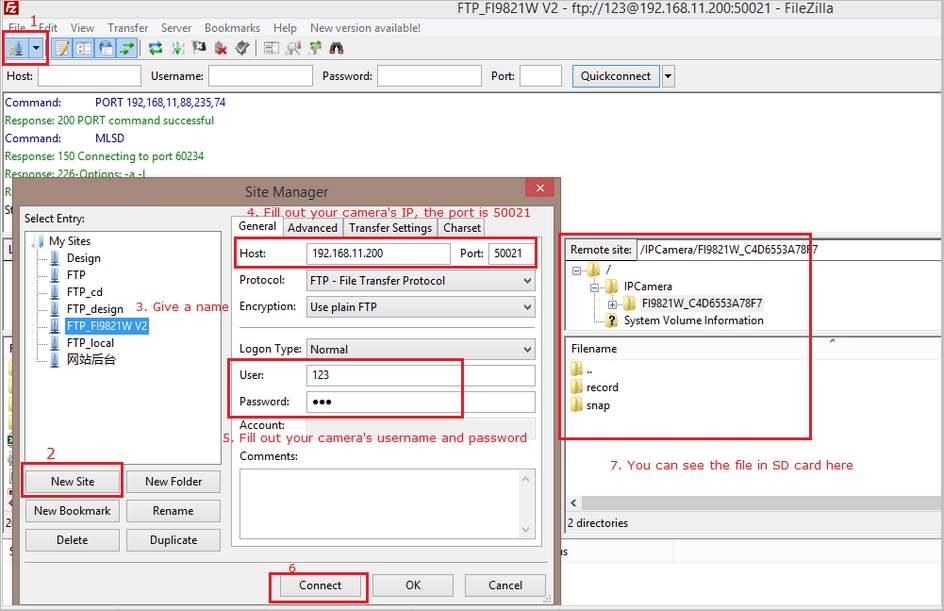Viewport: 944px width, 611px height.
Task: Switch to the General tab
Action: 257,226
